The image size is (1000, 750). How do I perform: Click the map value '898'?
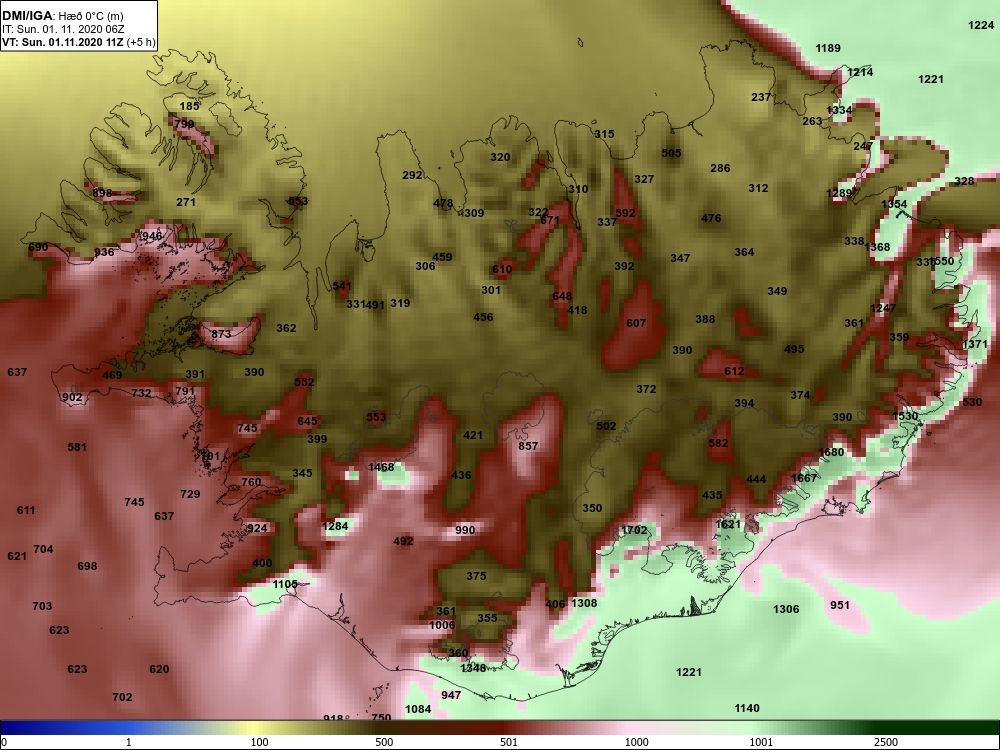tap(102, 193)
